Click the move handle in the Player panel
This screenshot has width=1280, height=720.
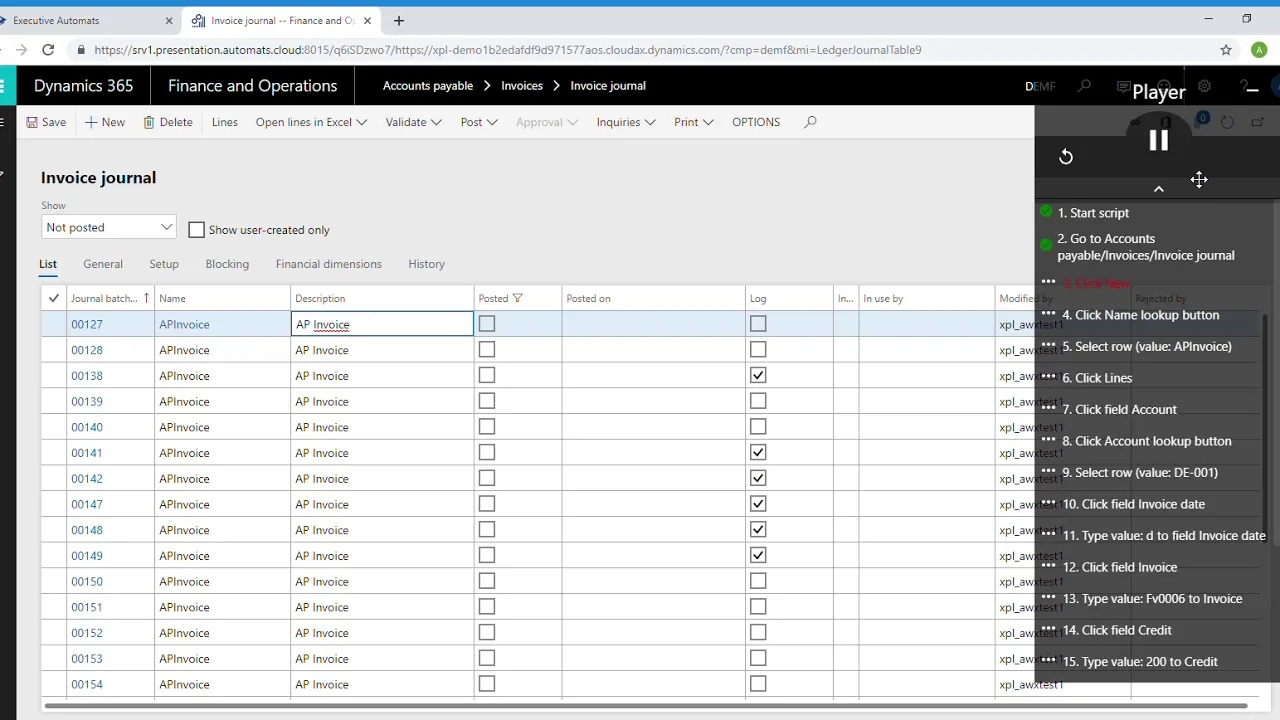point(1199,179)
